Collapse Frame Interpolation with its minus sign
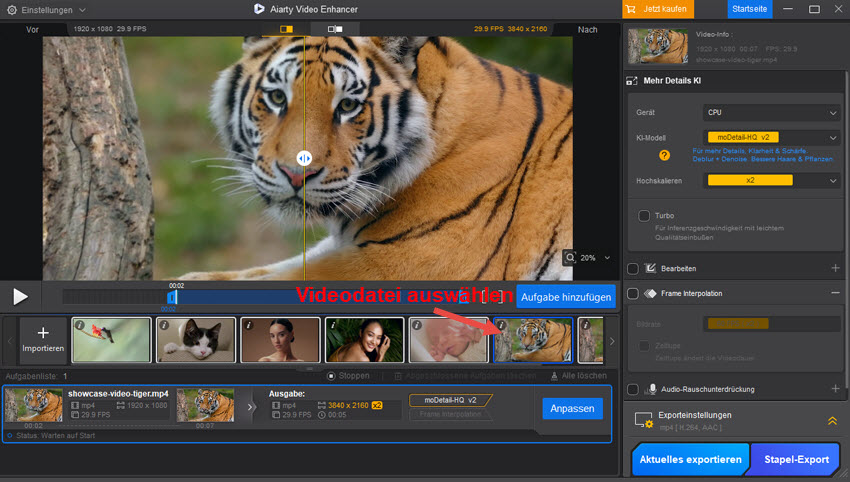Image resolution: width=850 pixels, height=482 pixels. pos(835,293)
